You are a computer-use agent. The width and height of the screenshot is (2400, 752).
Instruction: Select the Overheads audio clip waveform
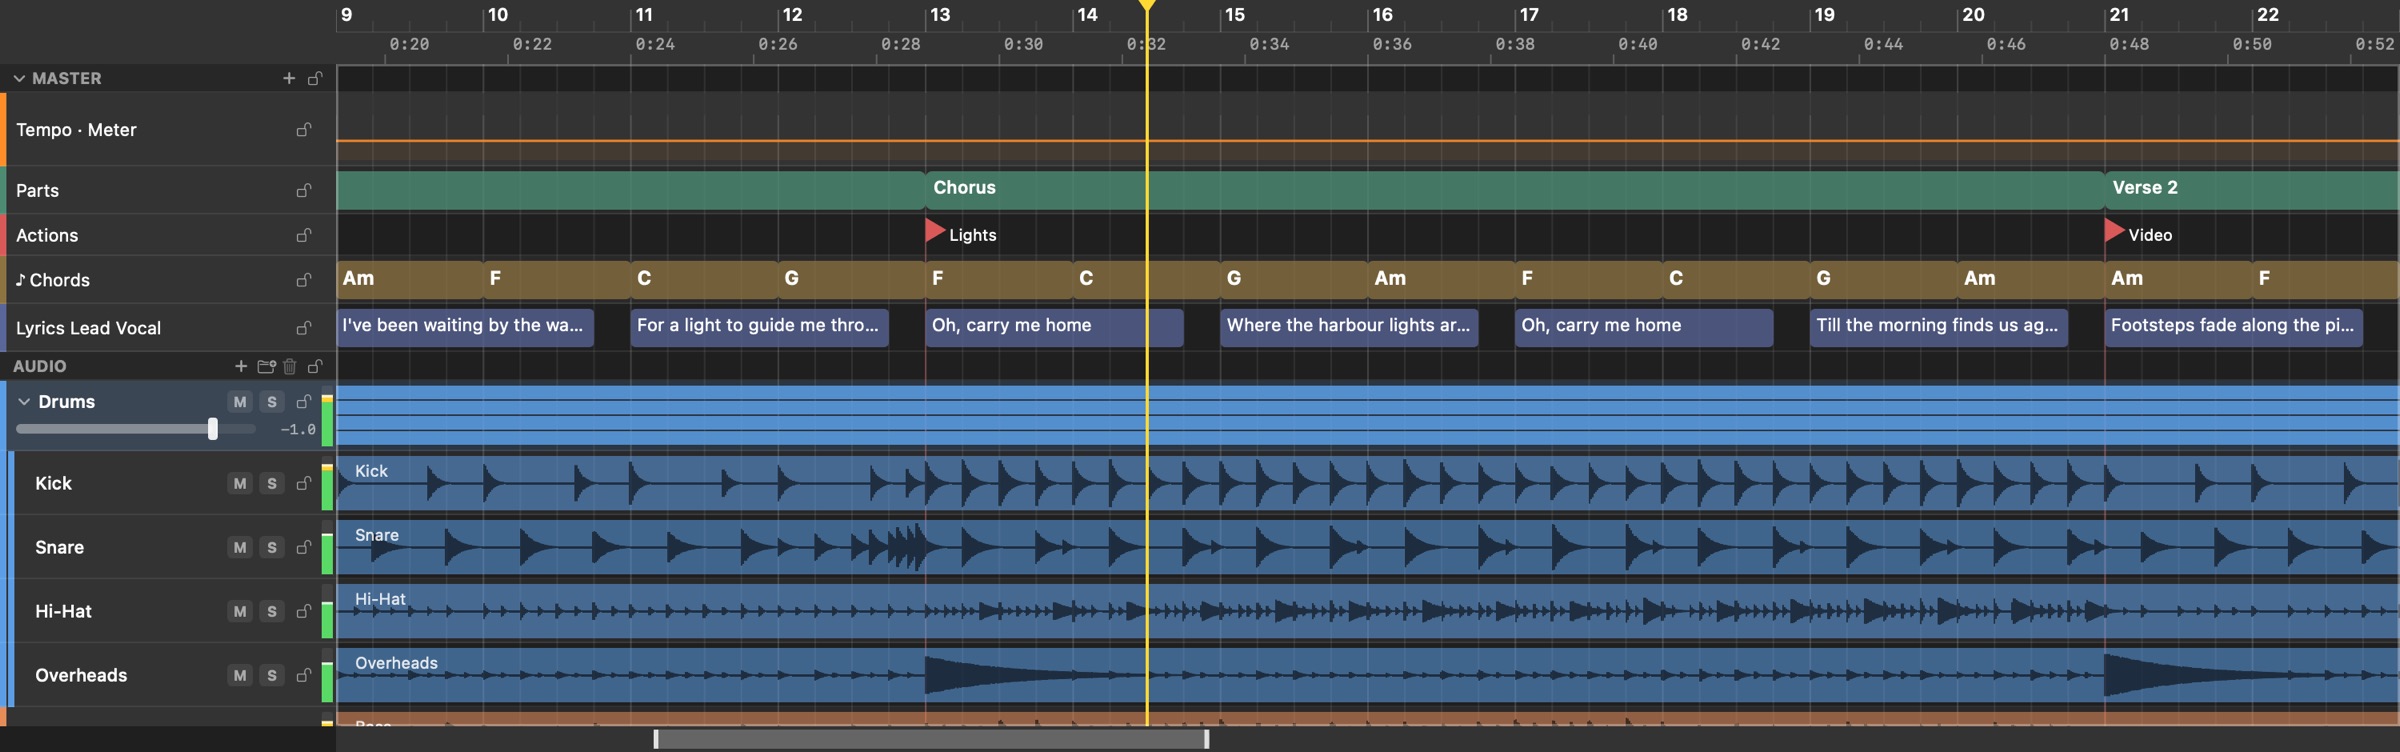click(1368, 676)
